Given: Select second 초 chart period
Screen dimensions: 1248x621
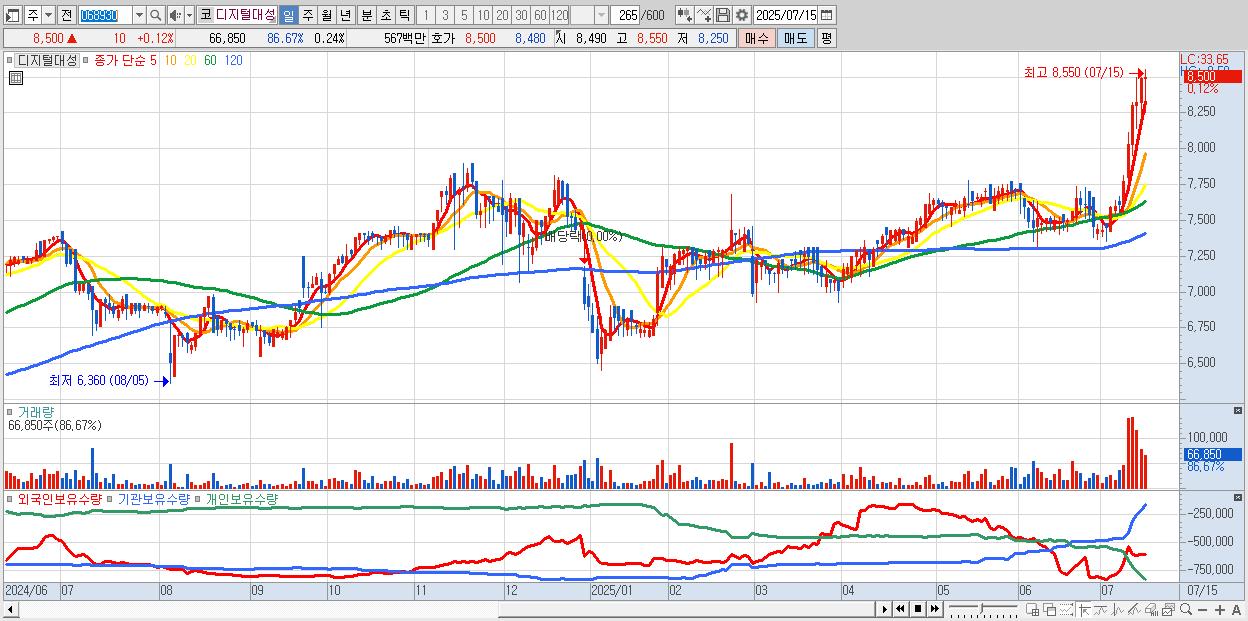Looking at the screenshot, I should click(x=386, y=16).
